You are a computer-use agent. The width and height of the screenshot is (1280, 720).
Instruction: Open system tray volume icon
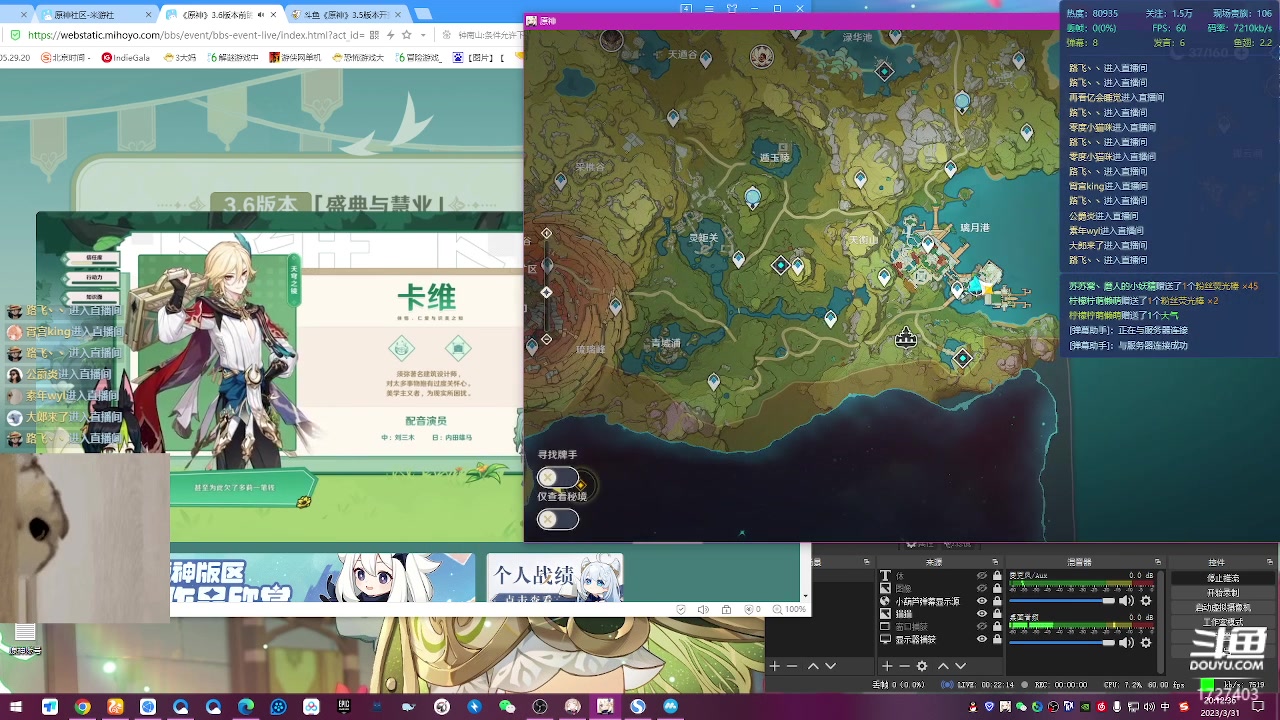tap(1149, 707)
